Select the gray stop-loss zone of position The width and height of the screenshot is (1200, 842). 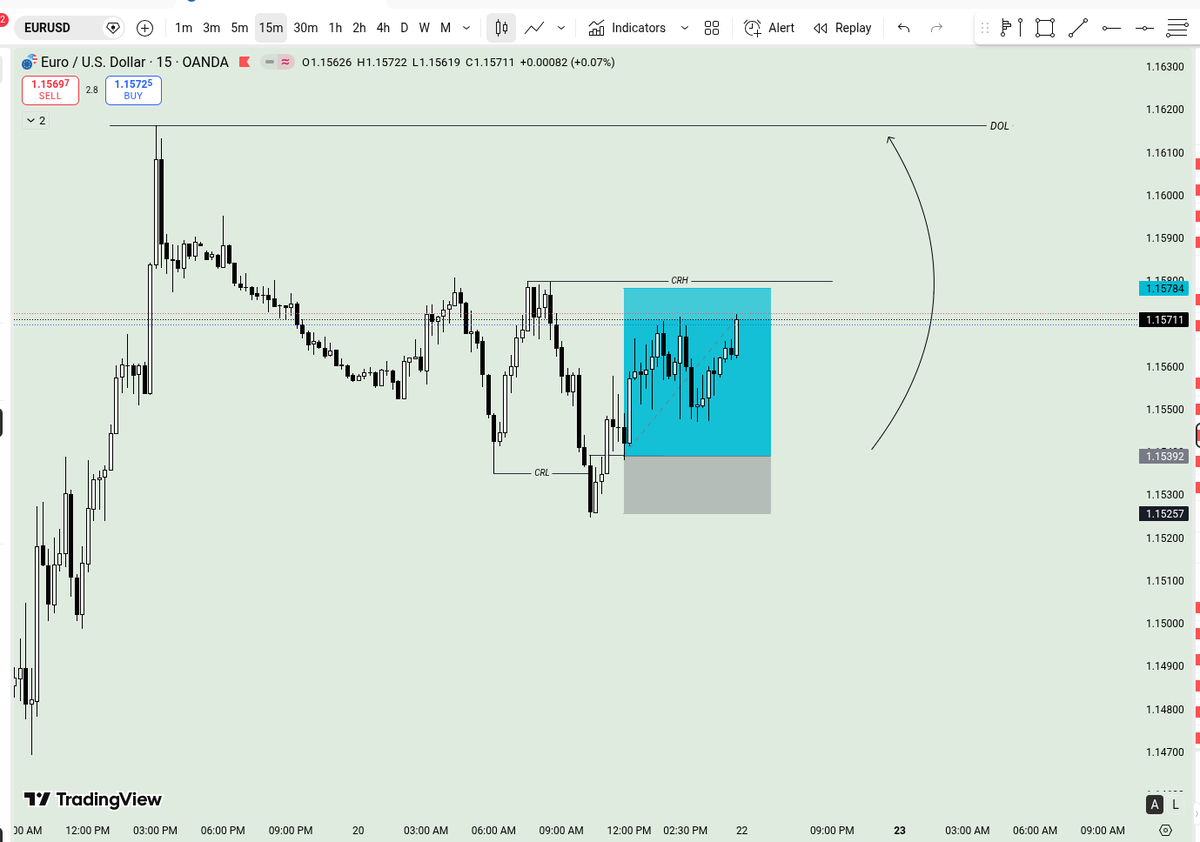pos(697,485)
